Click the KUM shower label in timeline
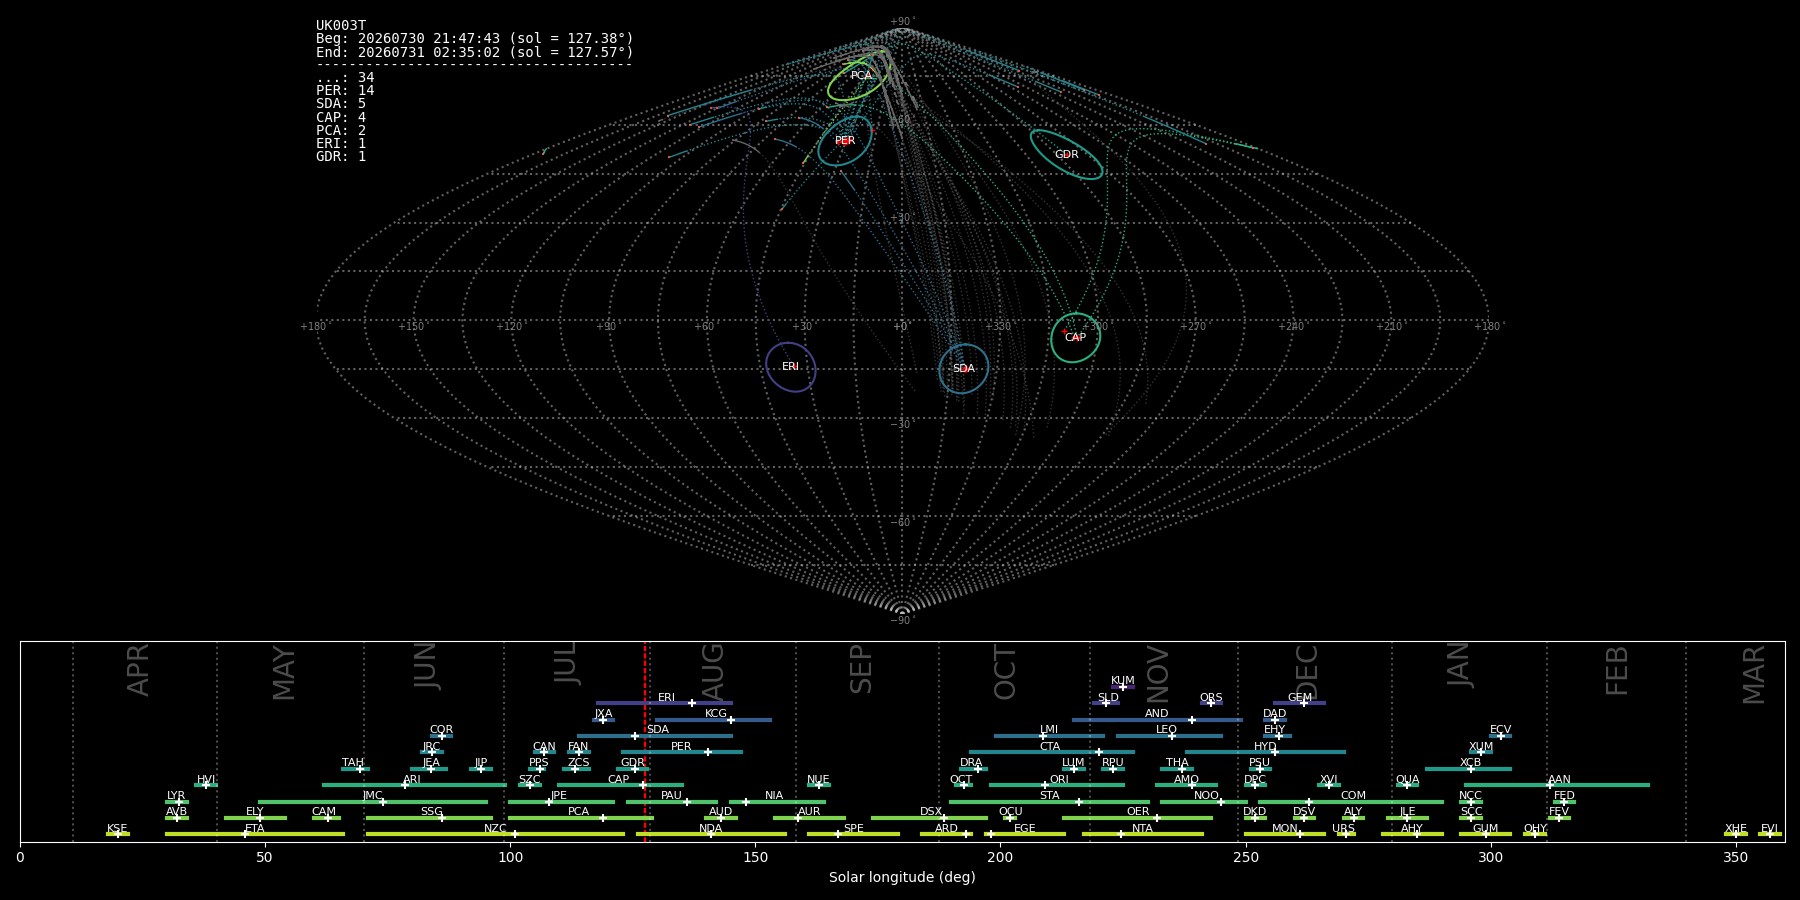The image size is (1800, 900). (1123, 681)
